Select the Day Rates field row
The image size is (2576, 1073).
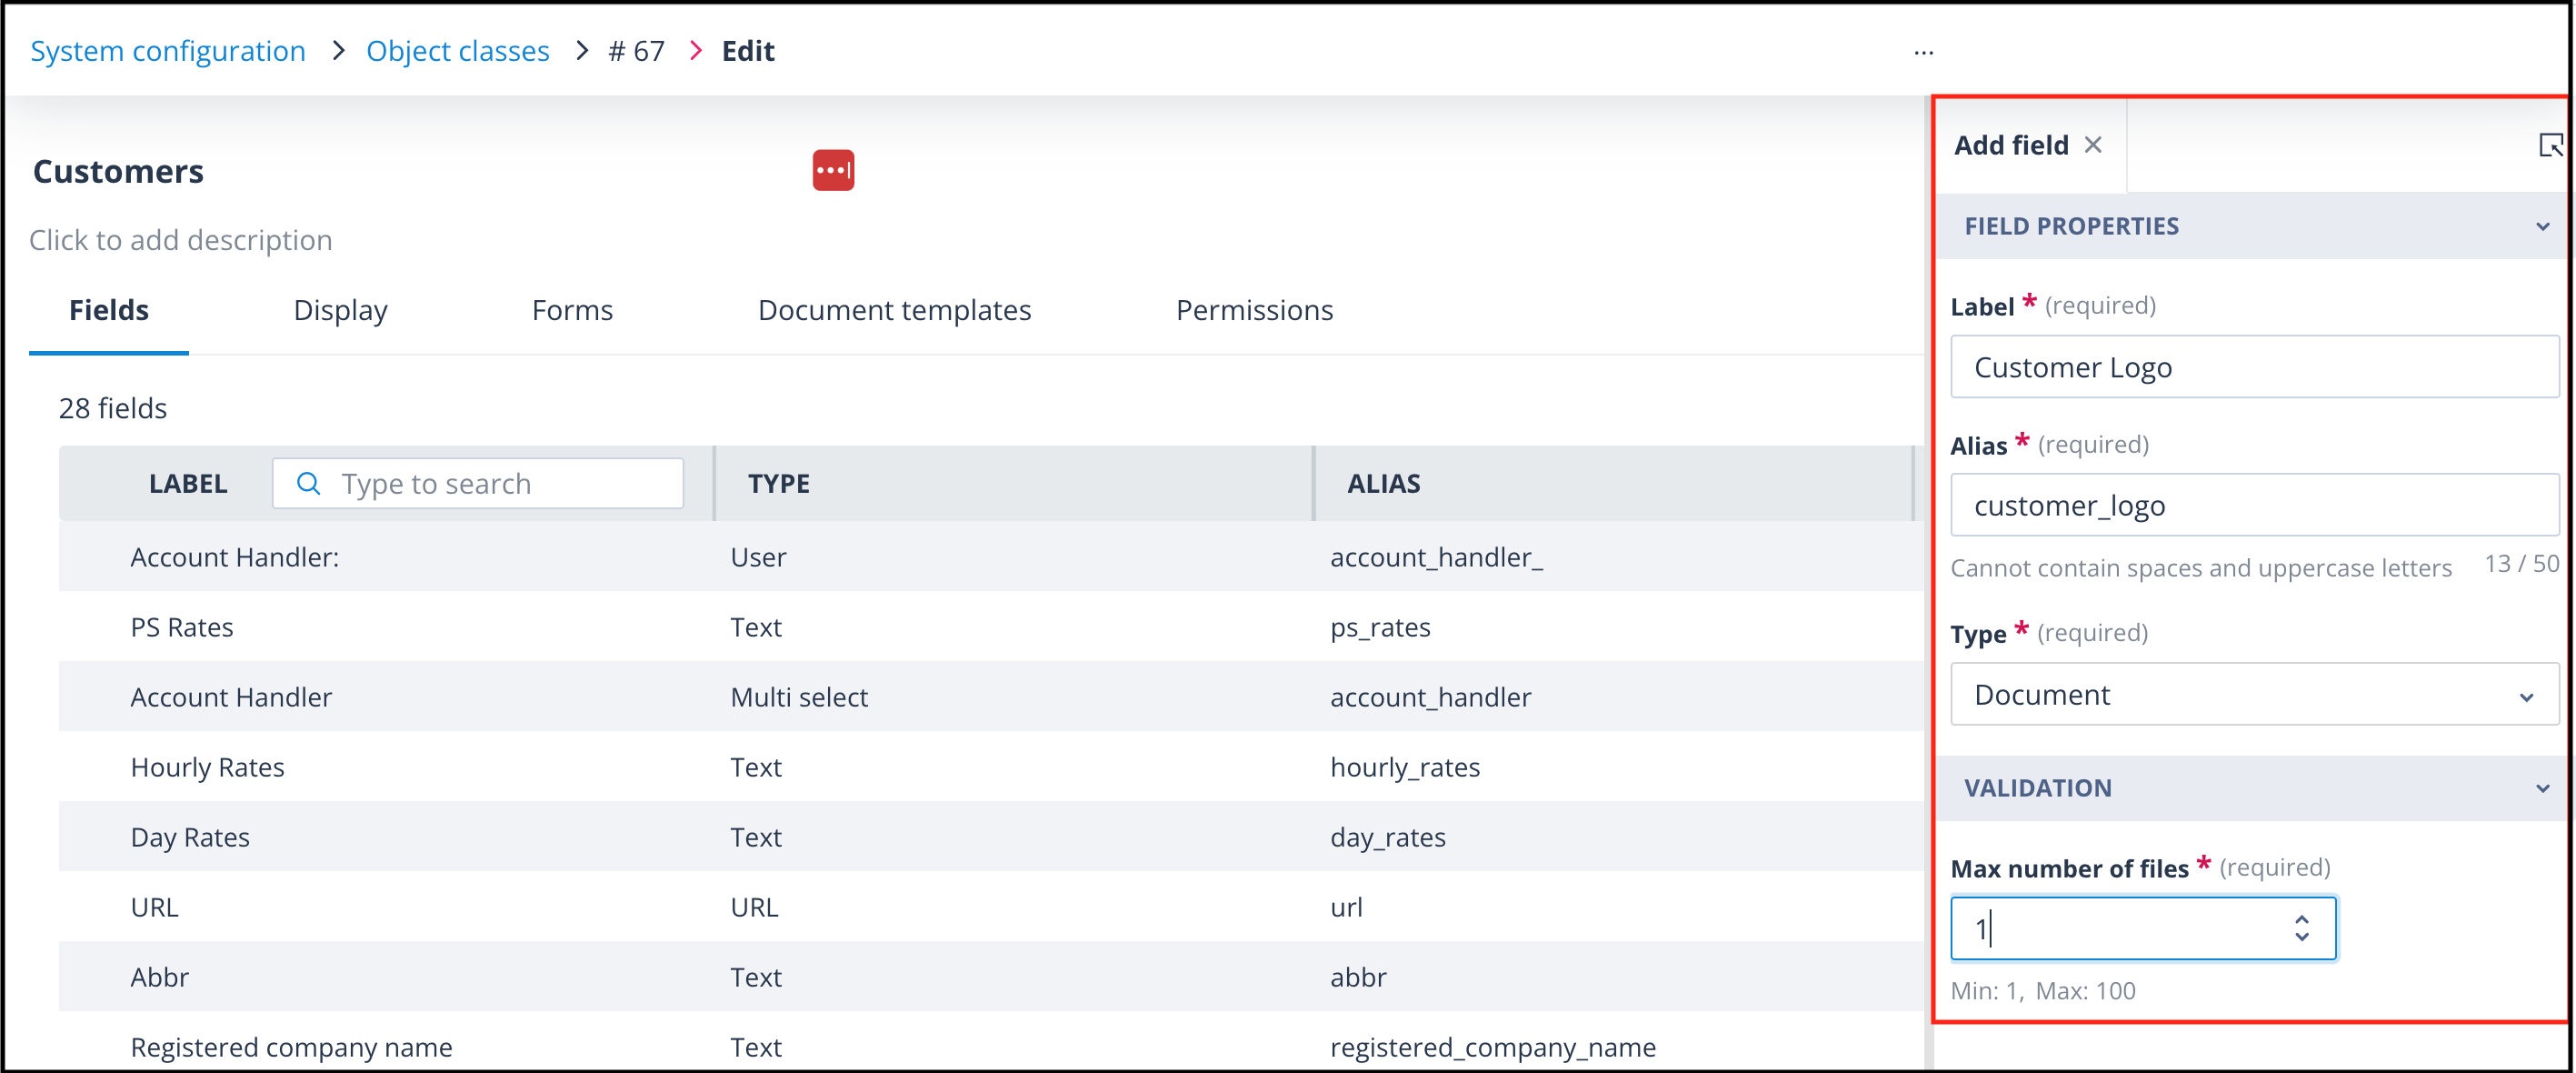click(x=990, y=837)
